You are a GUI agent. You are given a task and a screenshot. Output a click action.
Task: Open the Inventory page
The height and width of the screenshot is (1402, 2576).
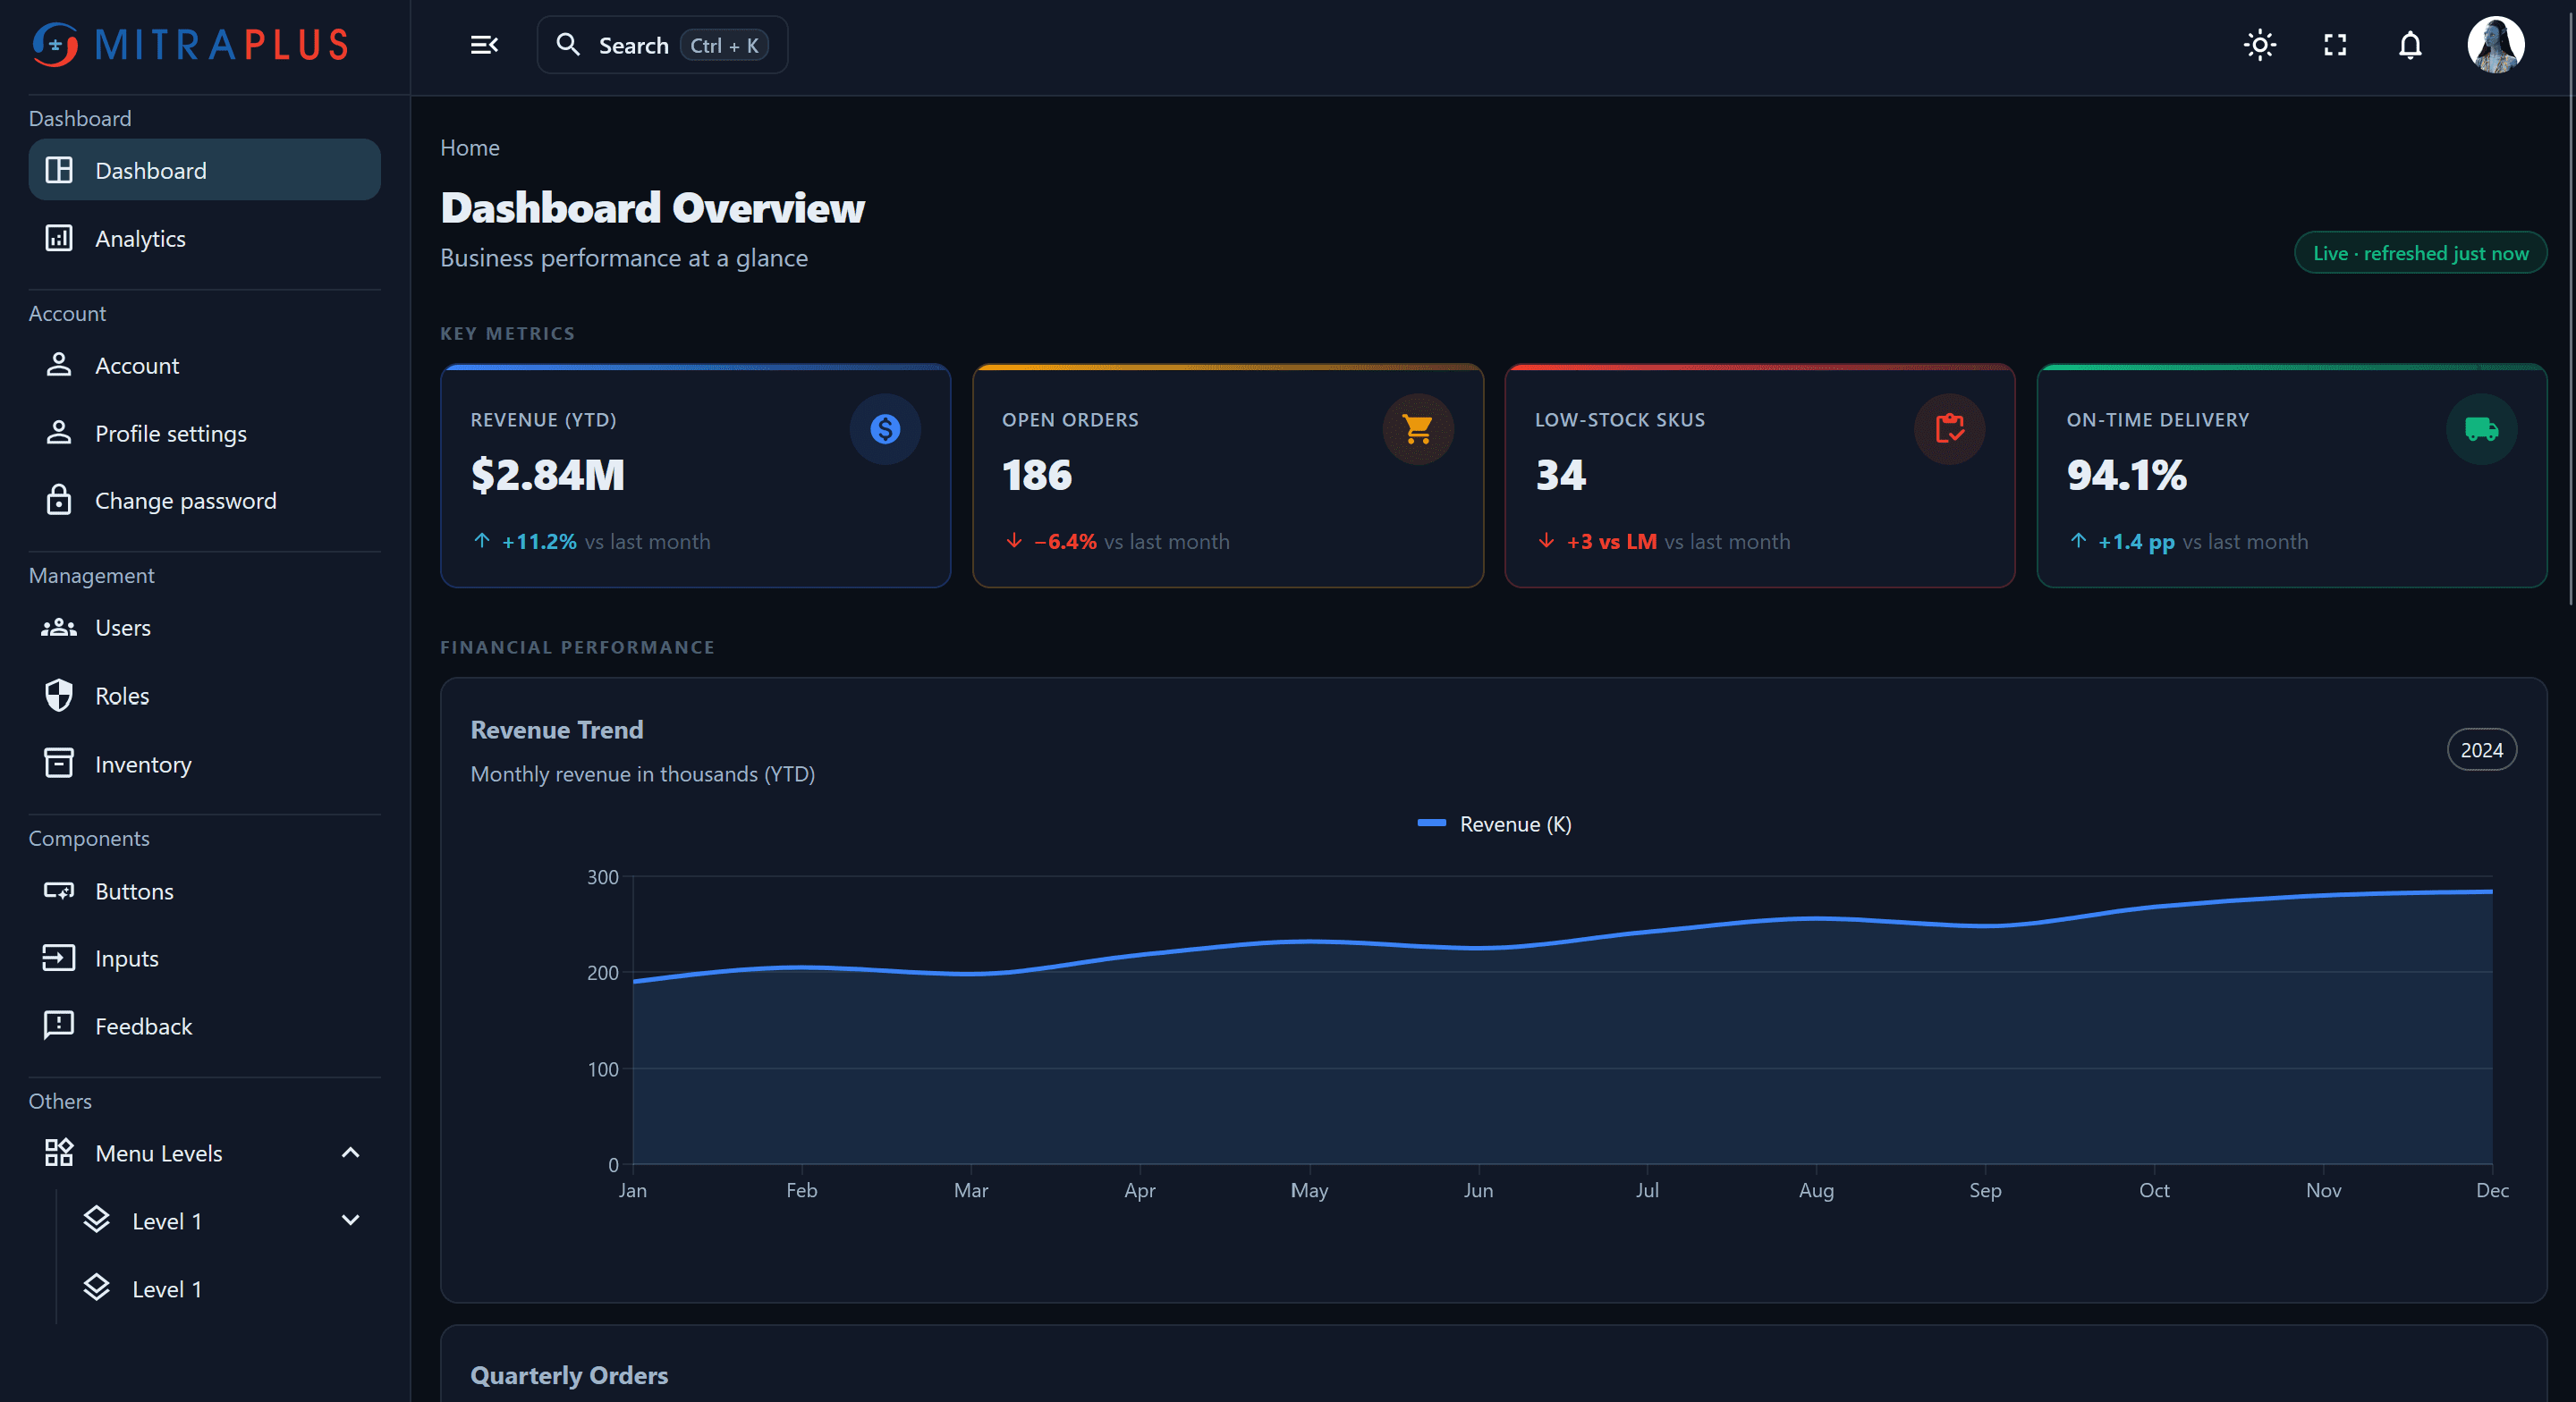[204, 763]
